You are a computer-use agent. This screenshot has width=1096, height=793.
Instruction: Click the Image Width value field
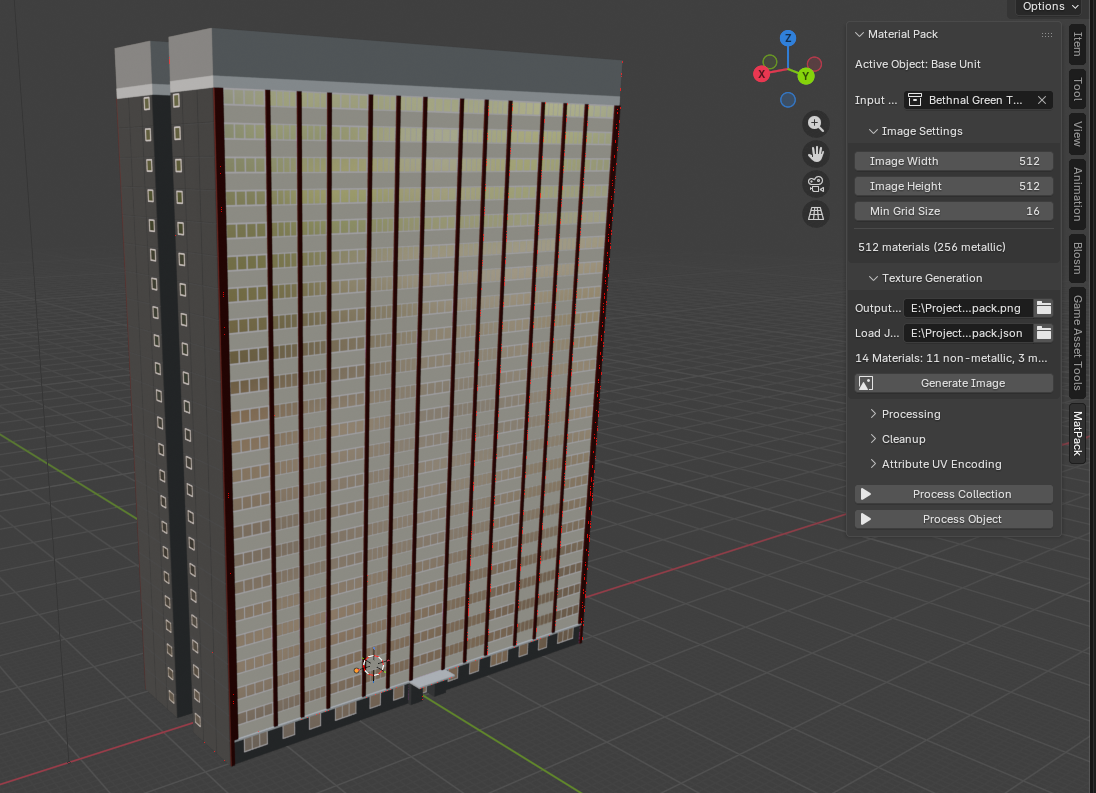click(953, 161)
